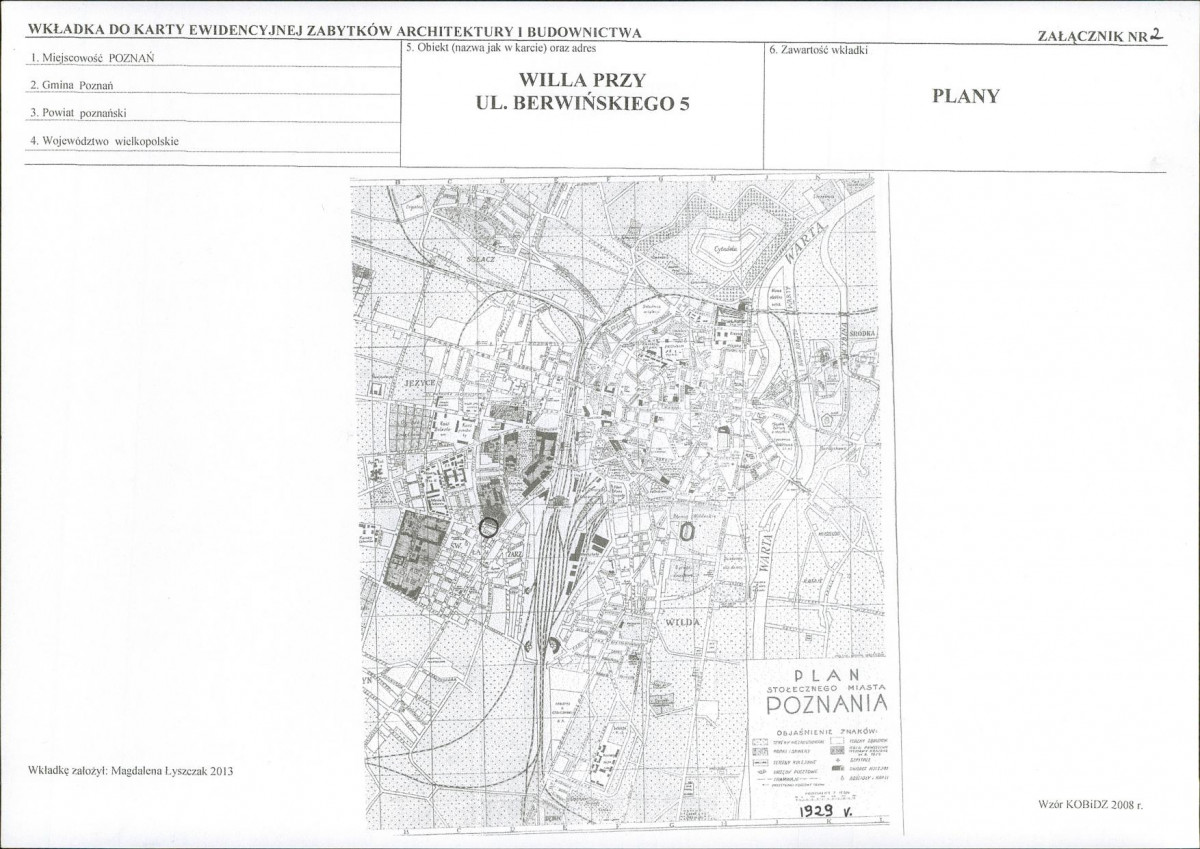
Task: Click the 'Województwo wielkopolskie' field
Action: click(x=212, y=141)
